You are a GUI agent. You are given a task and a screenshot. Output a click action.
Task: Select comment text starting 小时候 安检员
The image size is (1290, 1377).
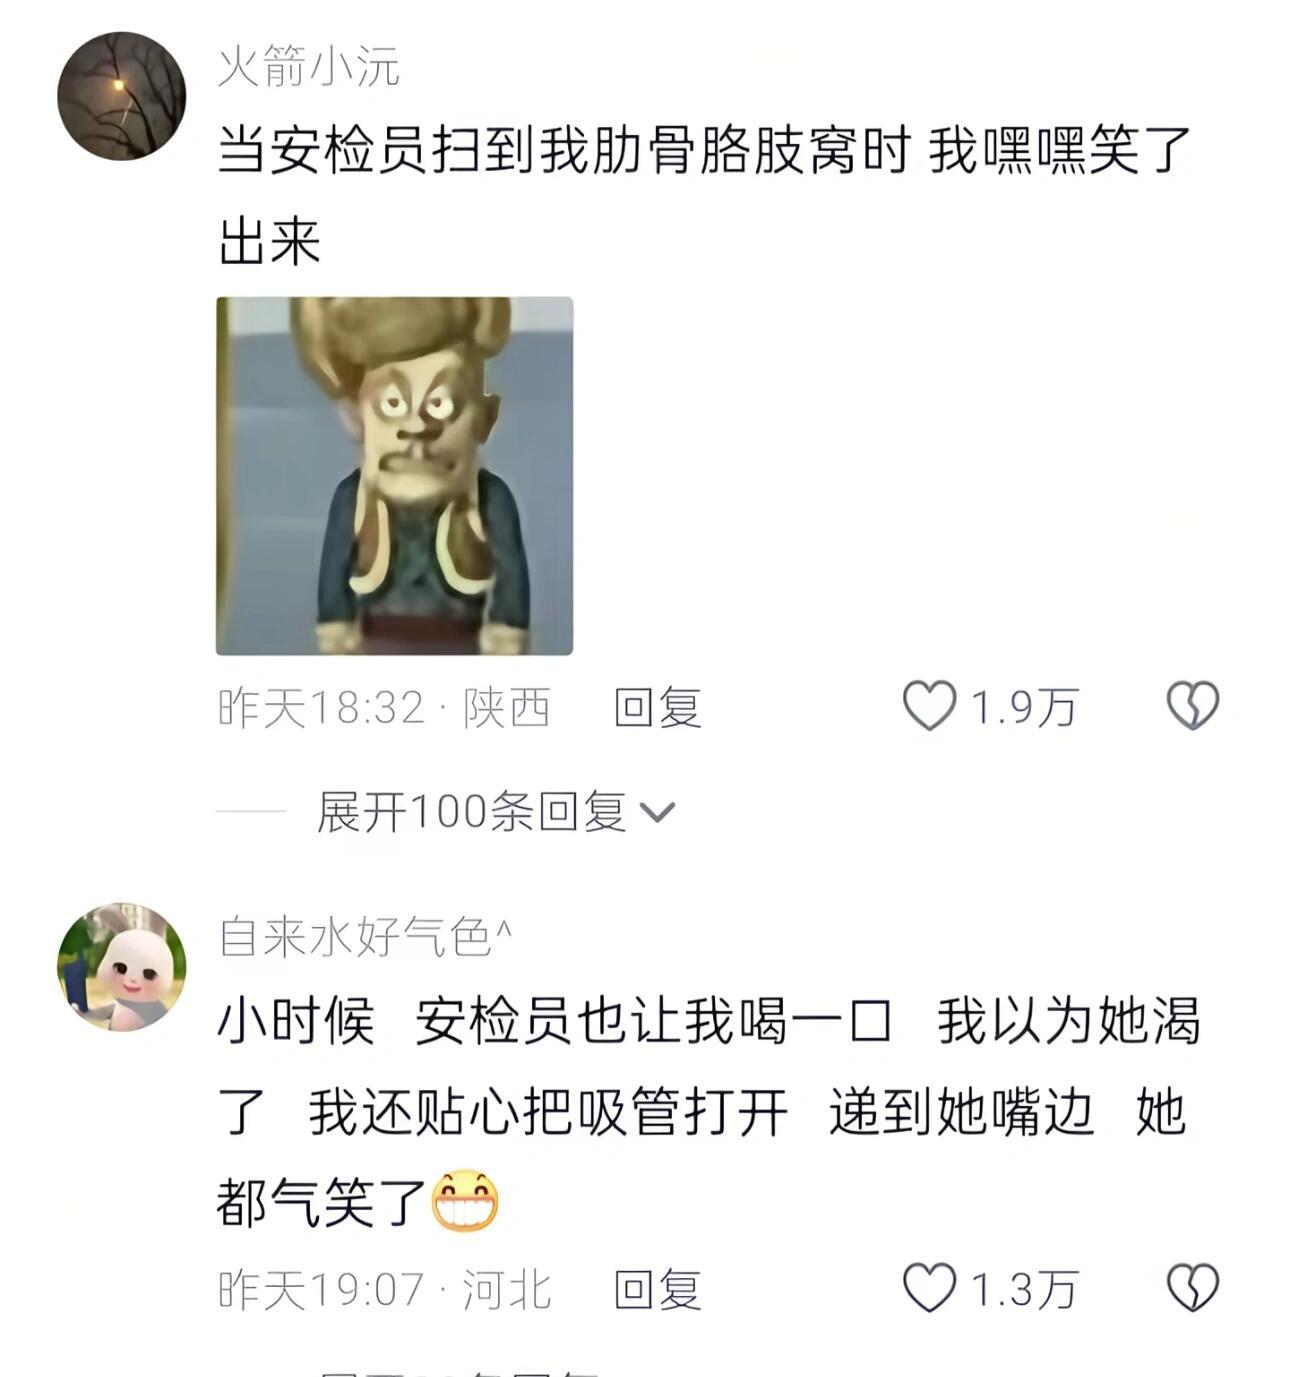[x=708, y=1111]
